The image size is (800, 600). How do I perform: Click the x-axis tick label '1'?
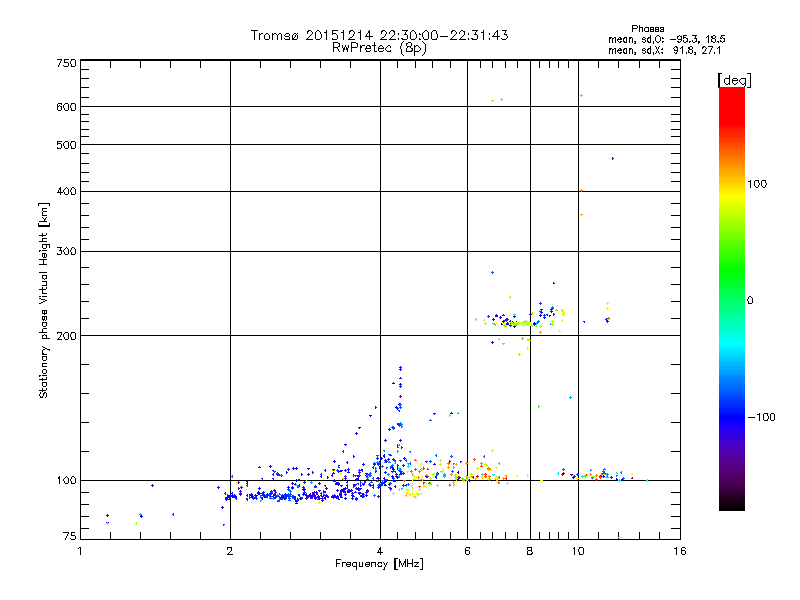(x=80, y=551)
